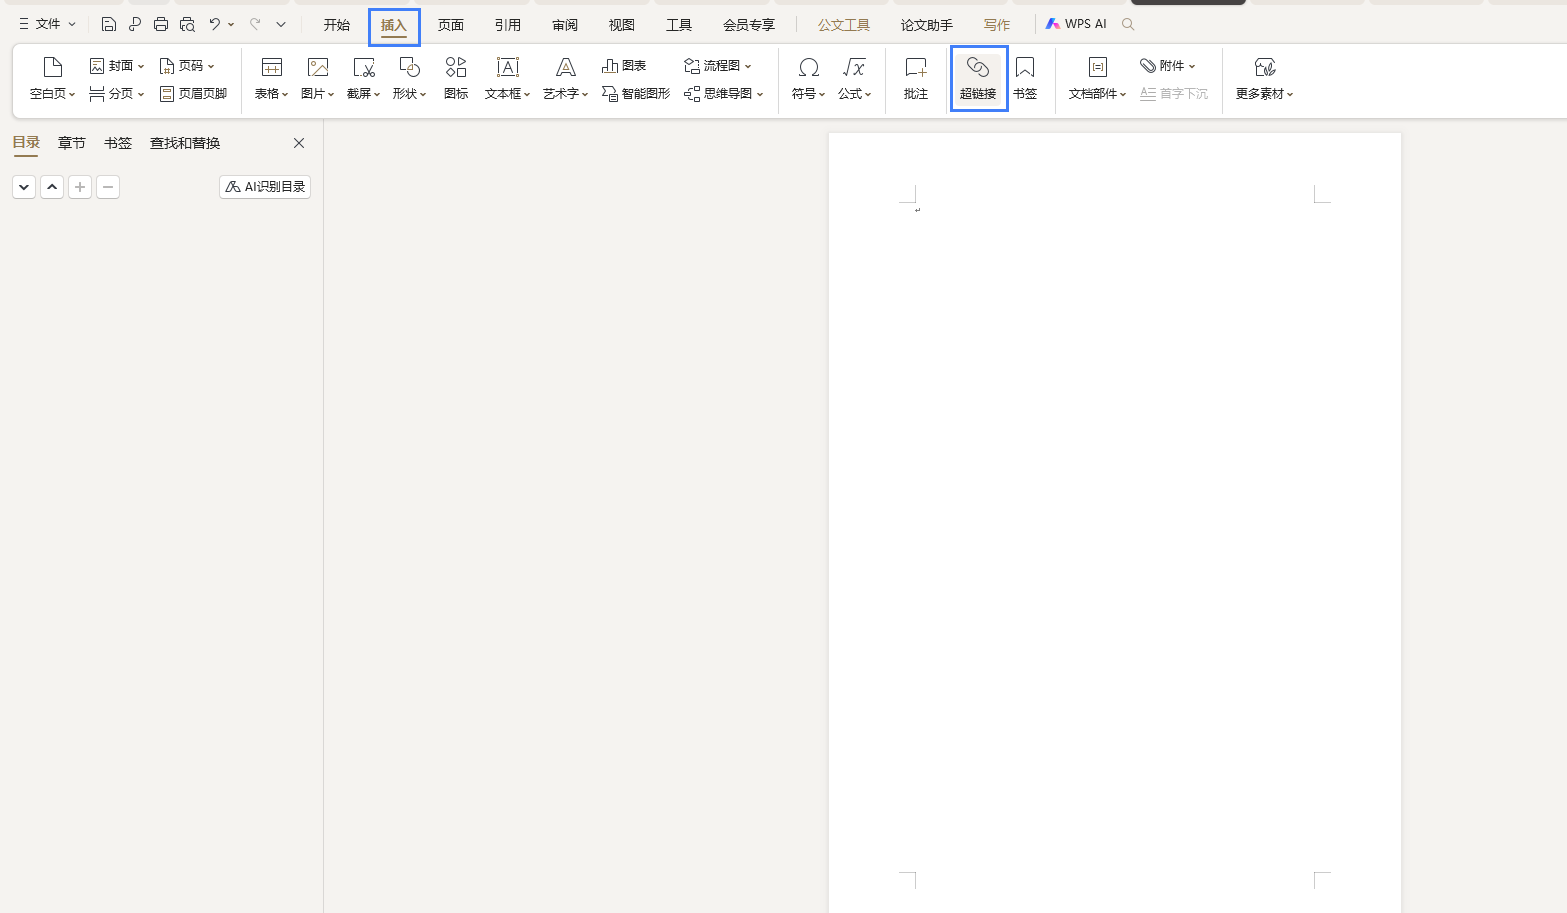Expand the undo history dropdown arrow
1567x913 pixels.
coord(231,24)
